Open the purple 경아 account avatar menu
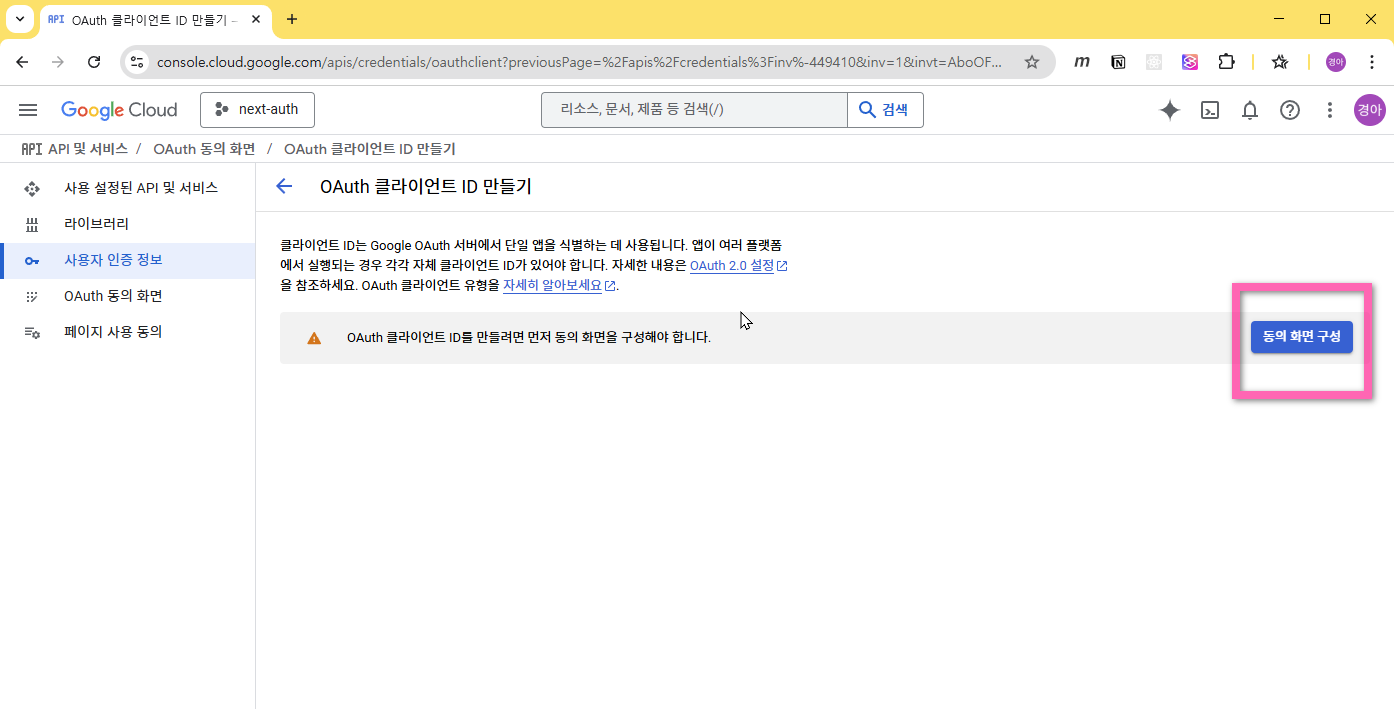The image size is (1394, 709). pyautogui.click(x=1369, y=110)
